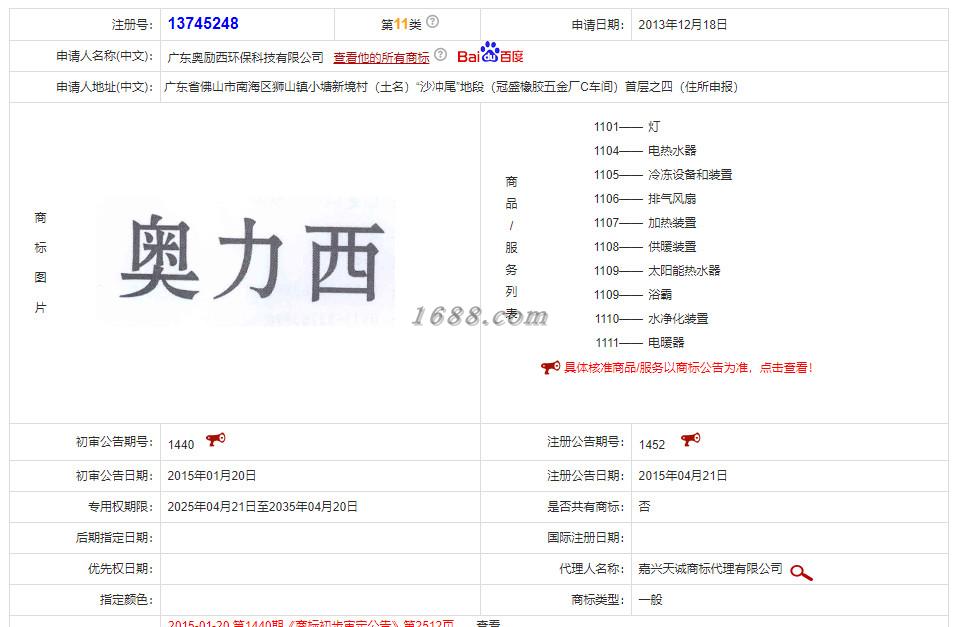958x627 pixels.
Task: Select goods item 1106 排气风扇
Action: click(645, 199)
